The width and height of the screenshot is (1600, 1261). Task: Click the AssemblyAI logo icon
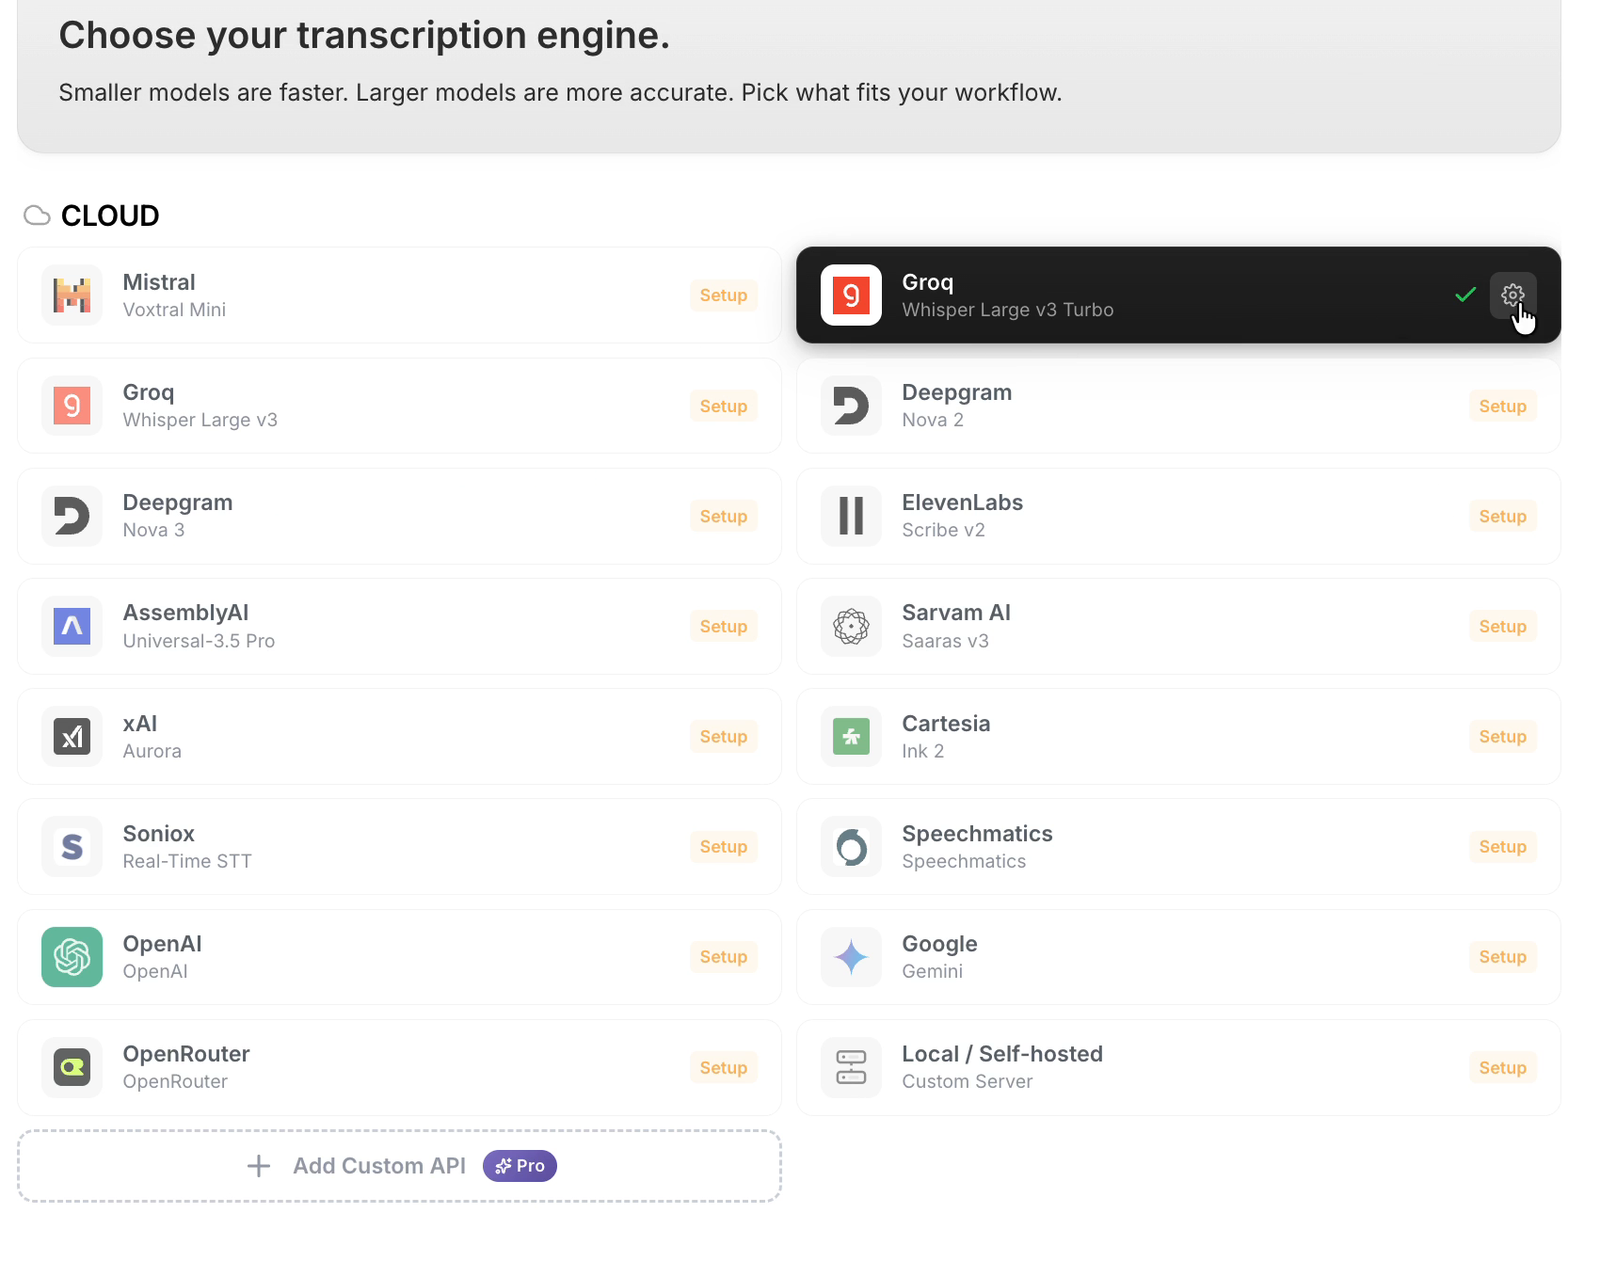pyautogui.click(x=72, y=626)
